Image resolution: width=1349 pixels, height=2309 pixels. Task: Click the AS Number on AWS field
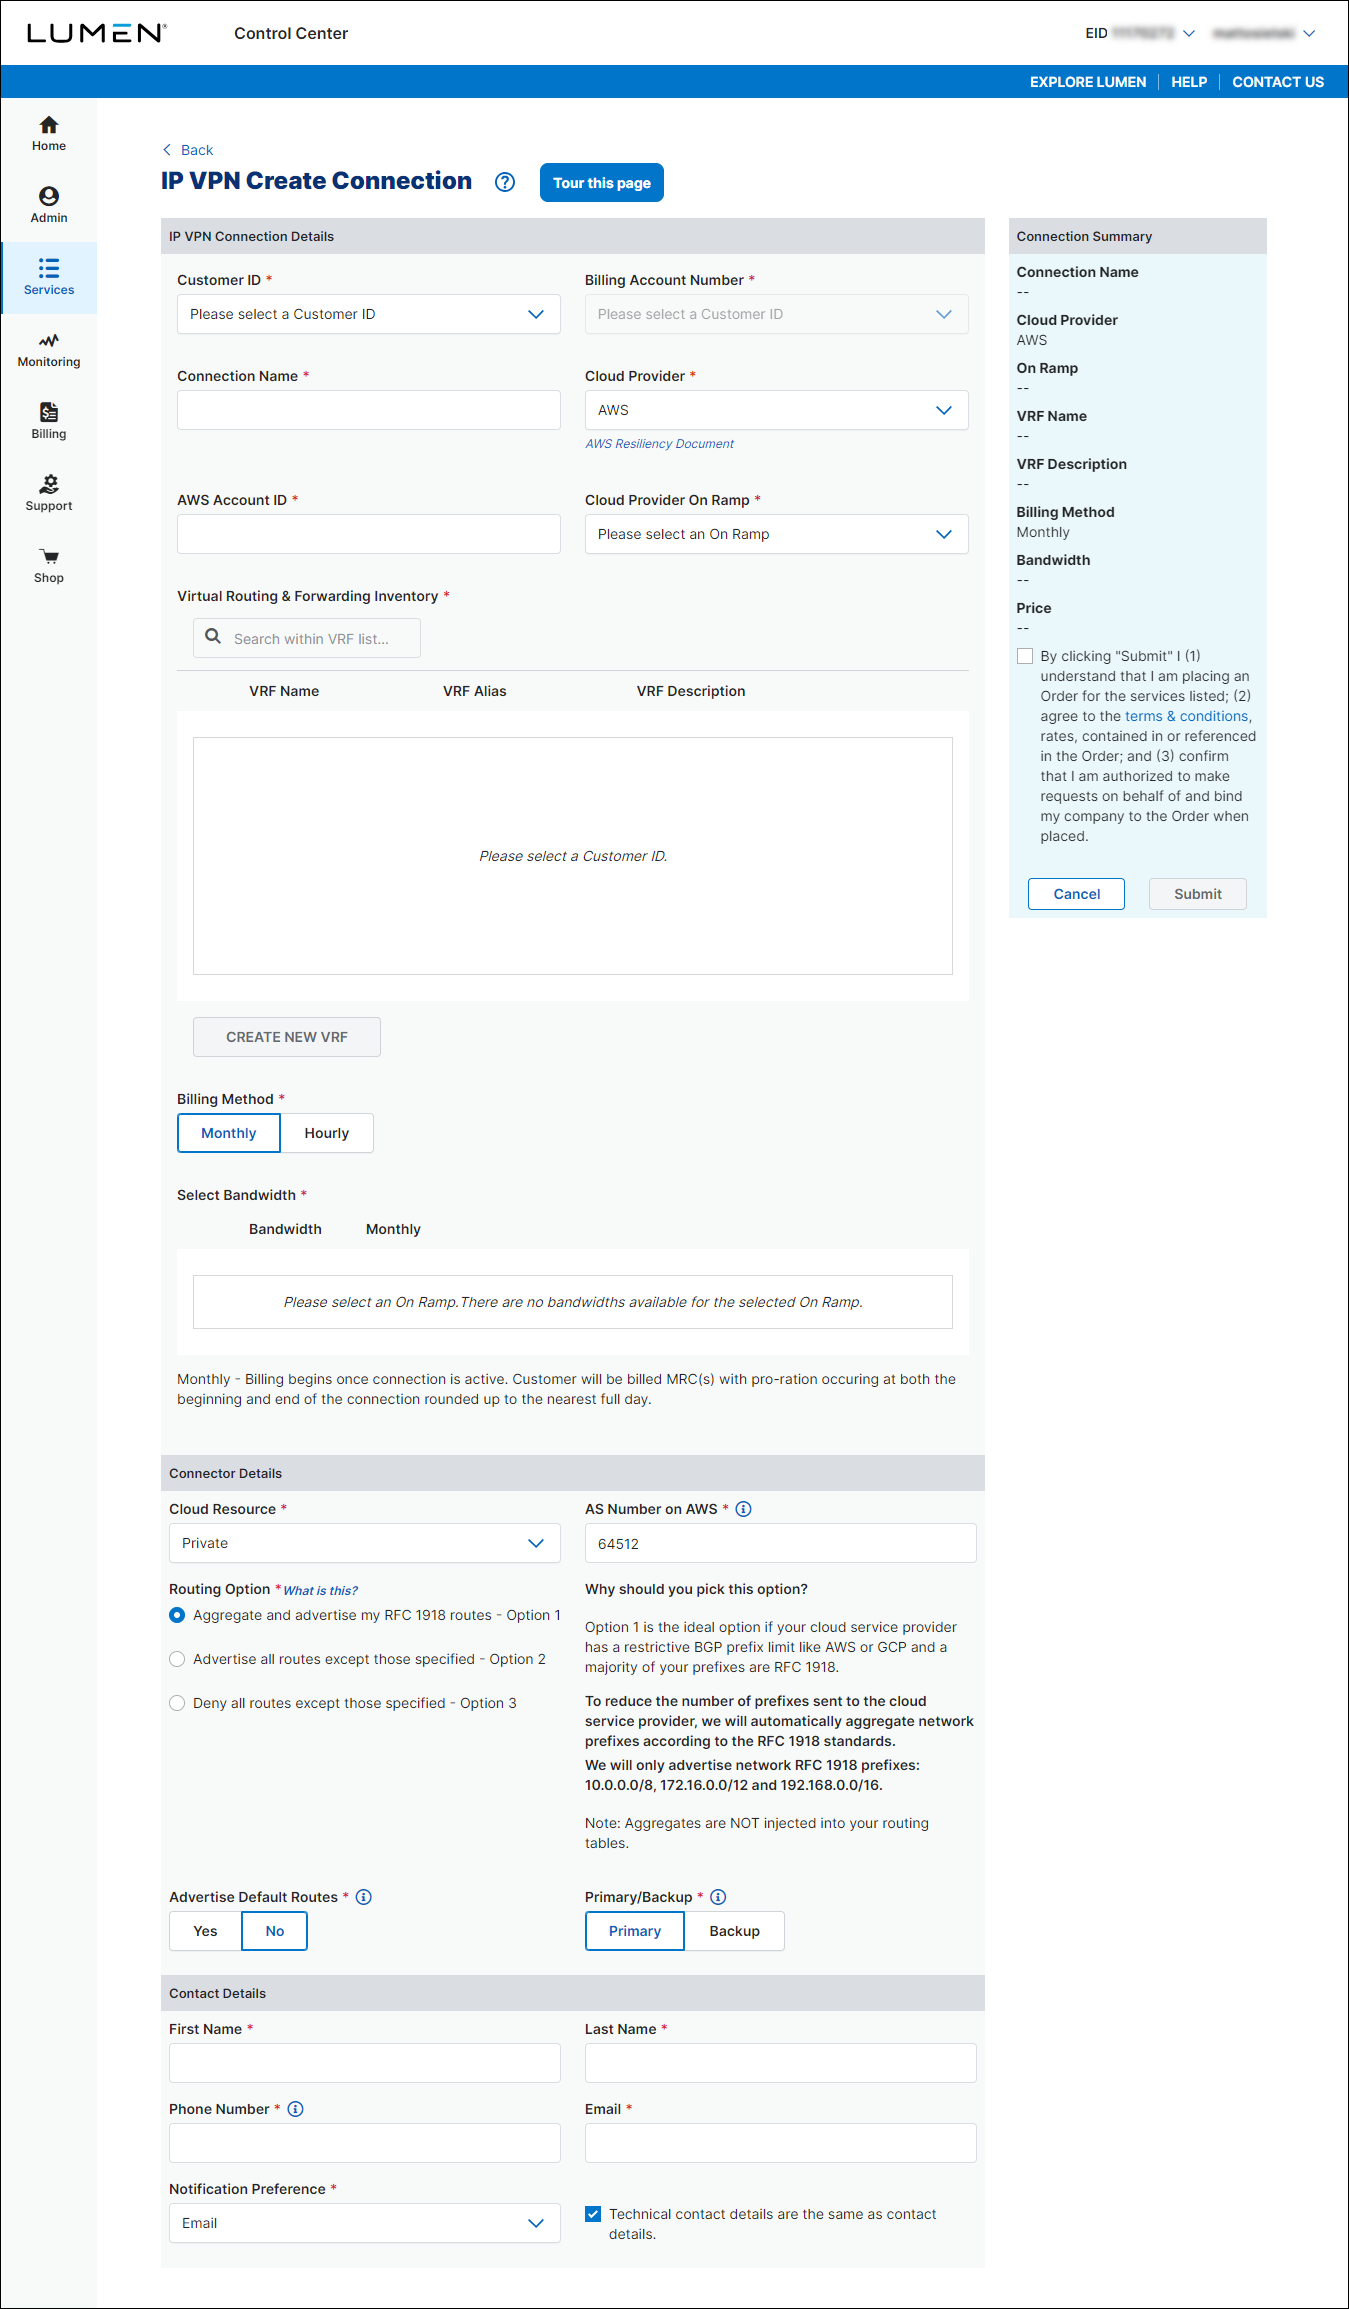click(x=781, y=1543)
